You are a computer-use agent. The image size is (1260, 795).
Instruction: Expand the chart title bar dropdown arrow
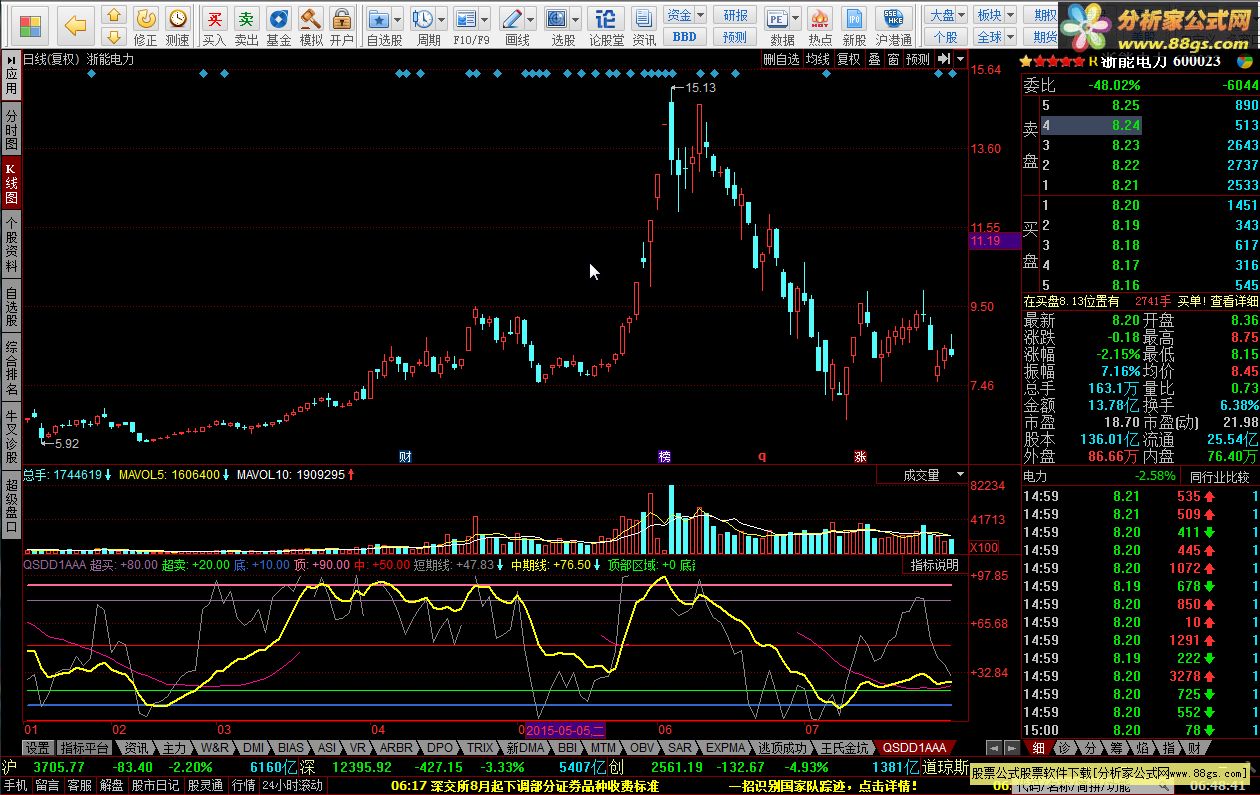960,59
